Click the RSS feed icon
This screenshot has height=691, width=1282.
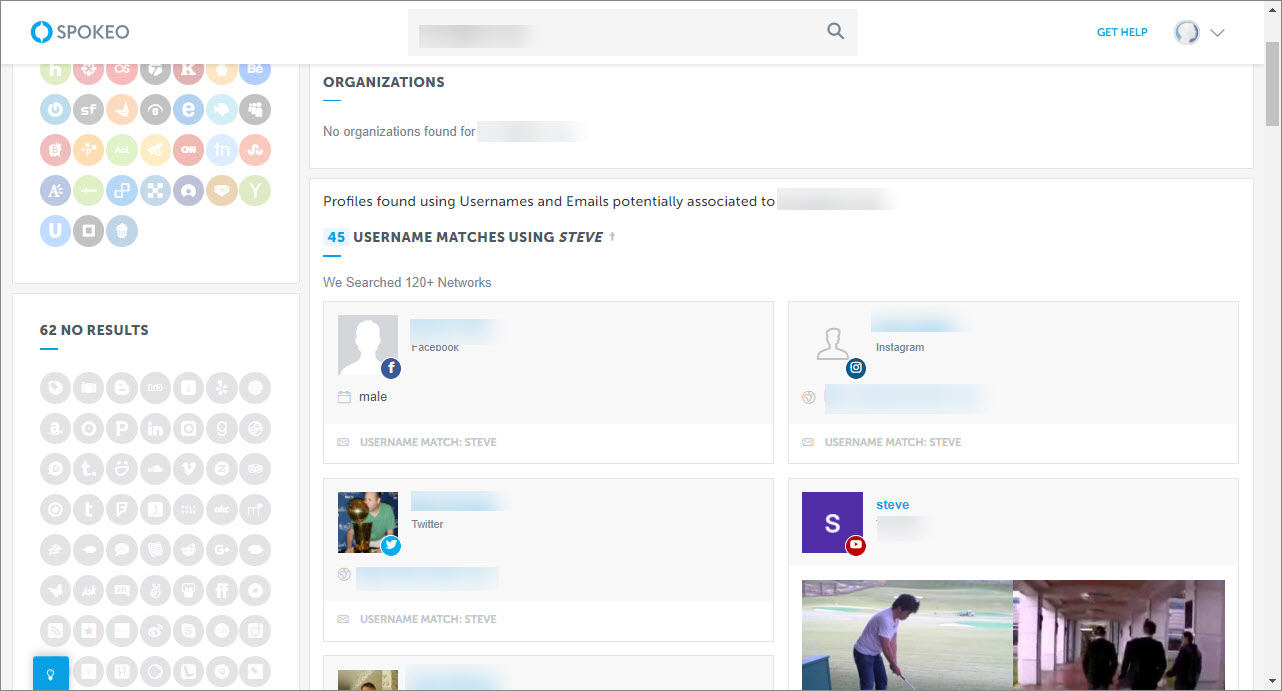coord(55,630)
